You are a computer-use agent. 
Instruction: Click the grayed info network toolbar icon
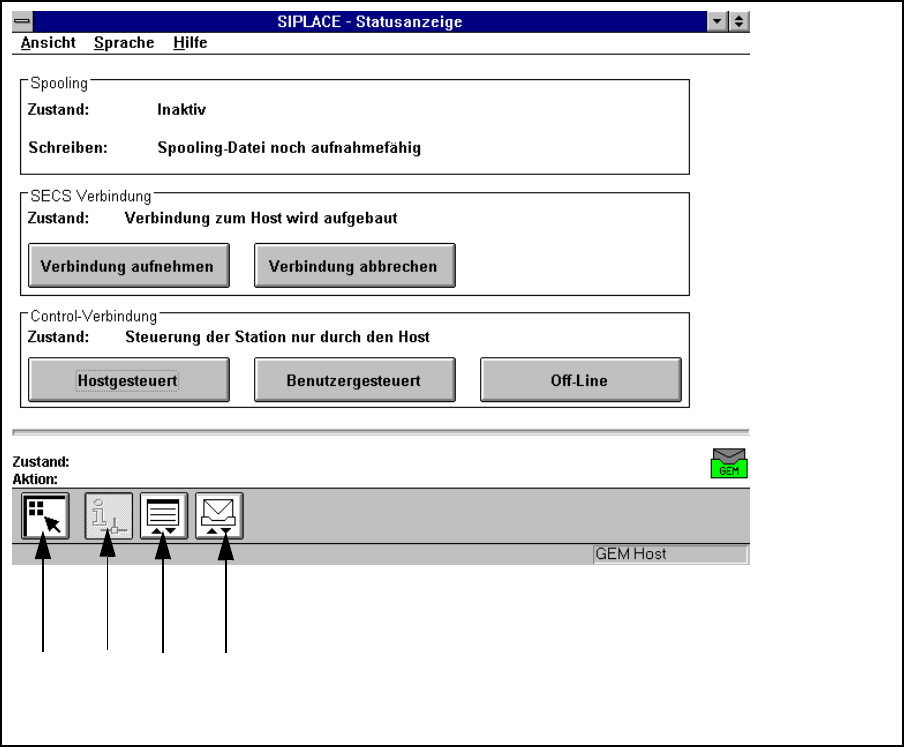click(x=108, y=516)
